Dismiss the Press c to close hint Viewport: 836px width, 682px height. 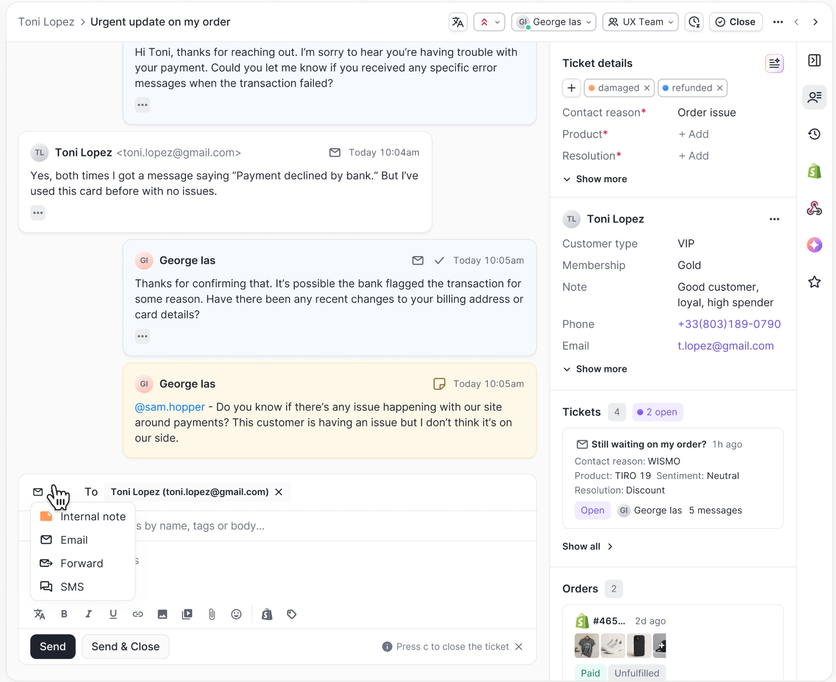519,647
